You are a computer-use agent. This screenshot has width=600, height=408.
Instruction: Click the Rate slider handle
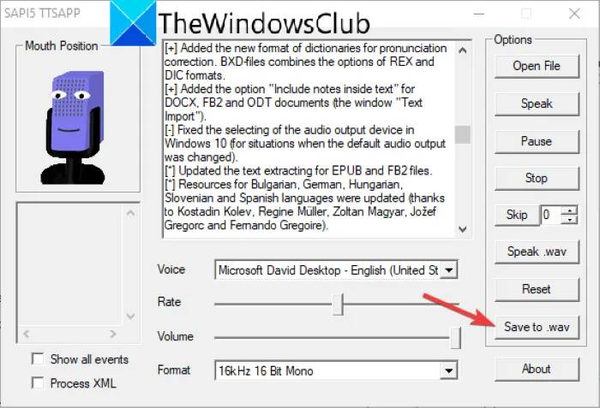338,304
